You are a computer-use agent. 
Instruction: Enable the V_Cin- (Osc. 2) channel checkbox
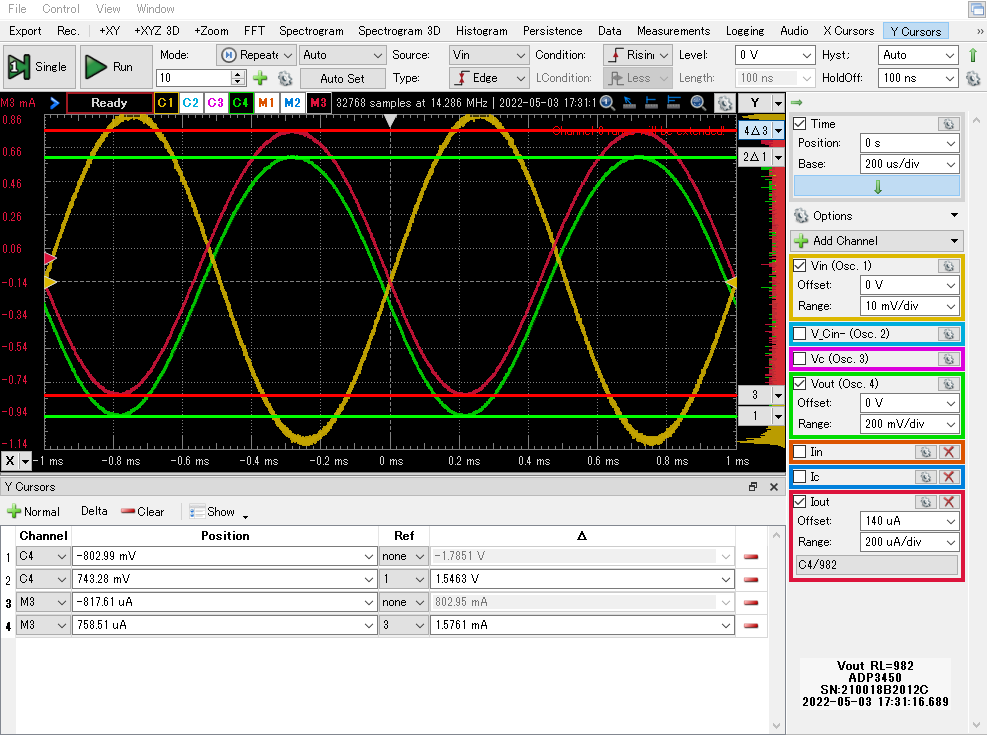tap(800, 334)
